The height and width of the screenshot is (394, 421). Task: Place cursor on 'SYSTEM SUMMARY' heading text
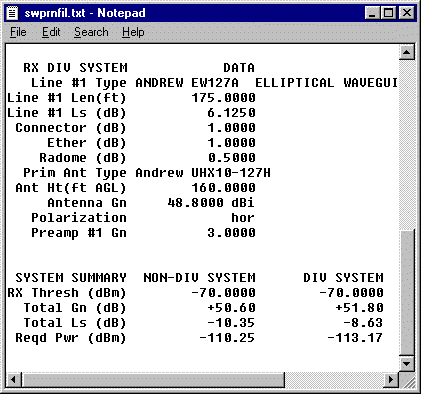point(71,278)
